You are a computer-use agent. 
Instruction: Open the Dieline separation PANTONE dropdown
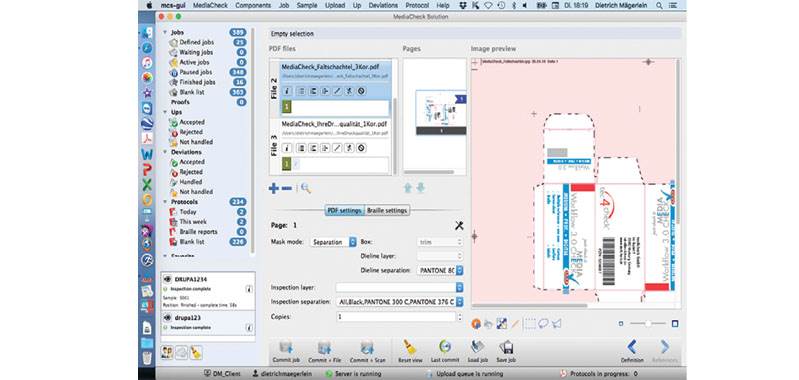[x=440, y=270]
